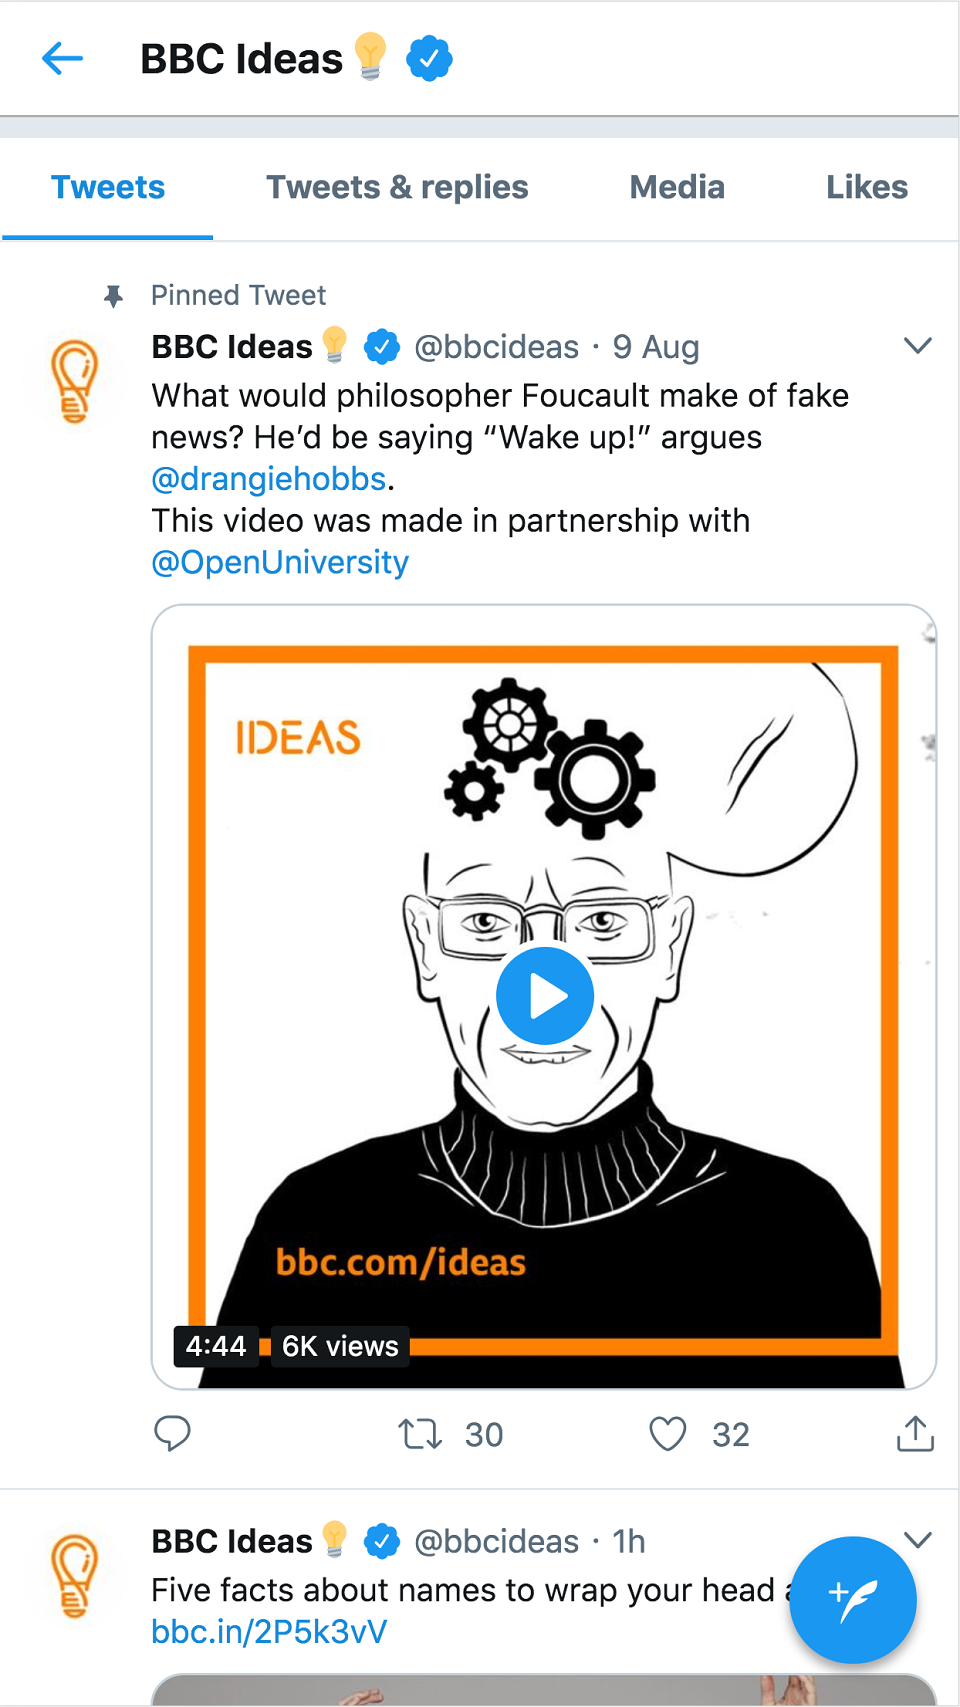This screenshot has width=960, height=1707.
Task: Click the reply icon on pinned tweet
Action: coord(172,1433)
